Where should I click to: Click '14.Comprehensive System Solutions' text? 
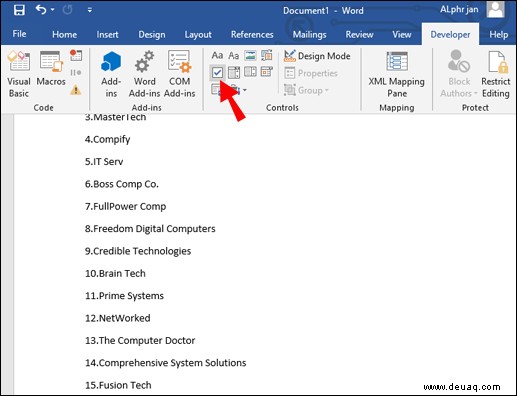[166, 363]
